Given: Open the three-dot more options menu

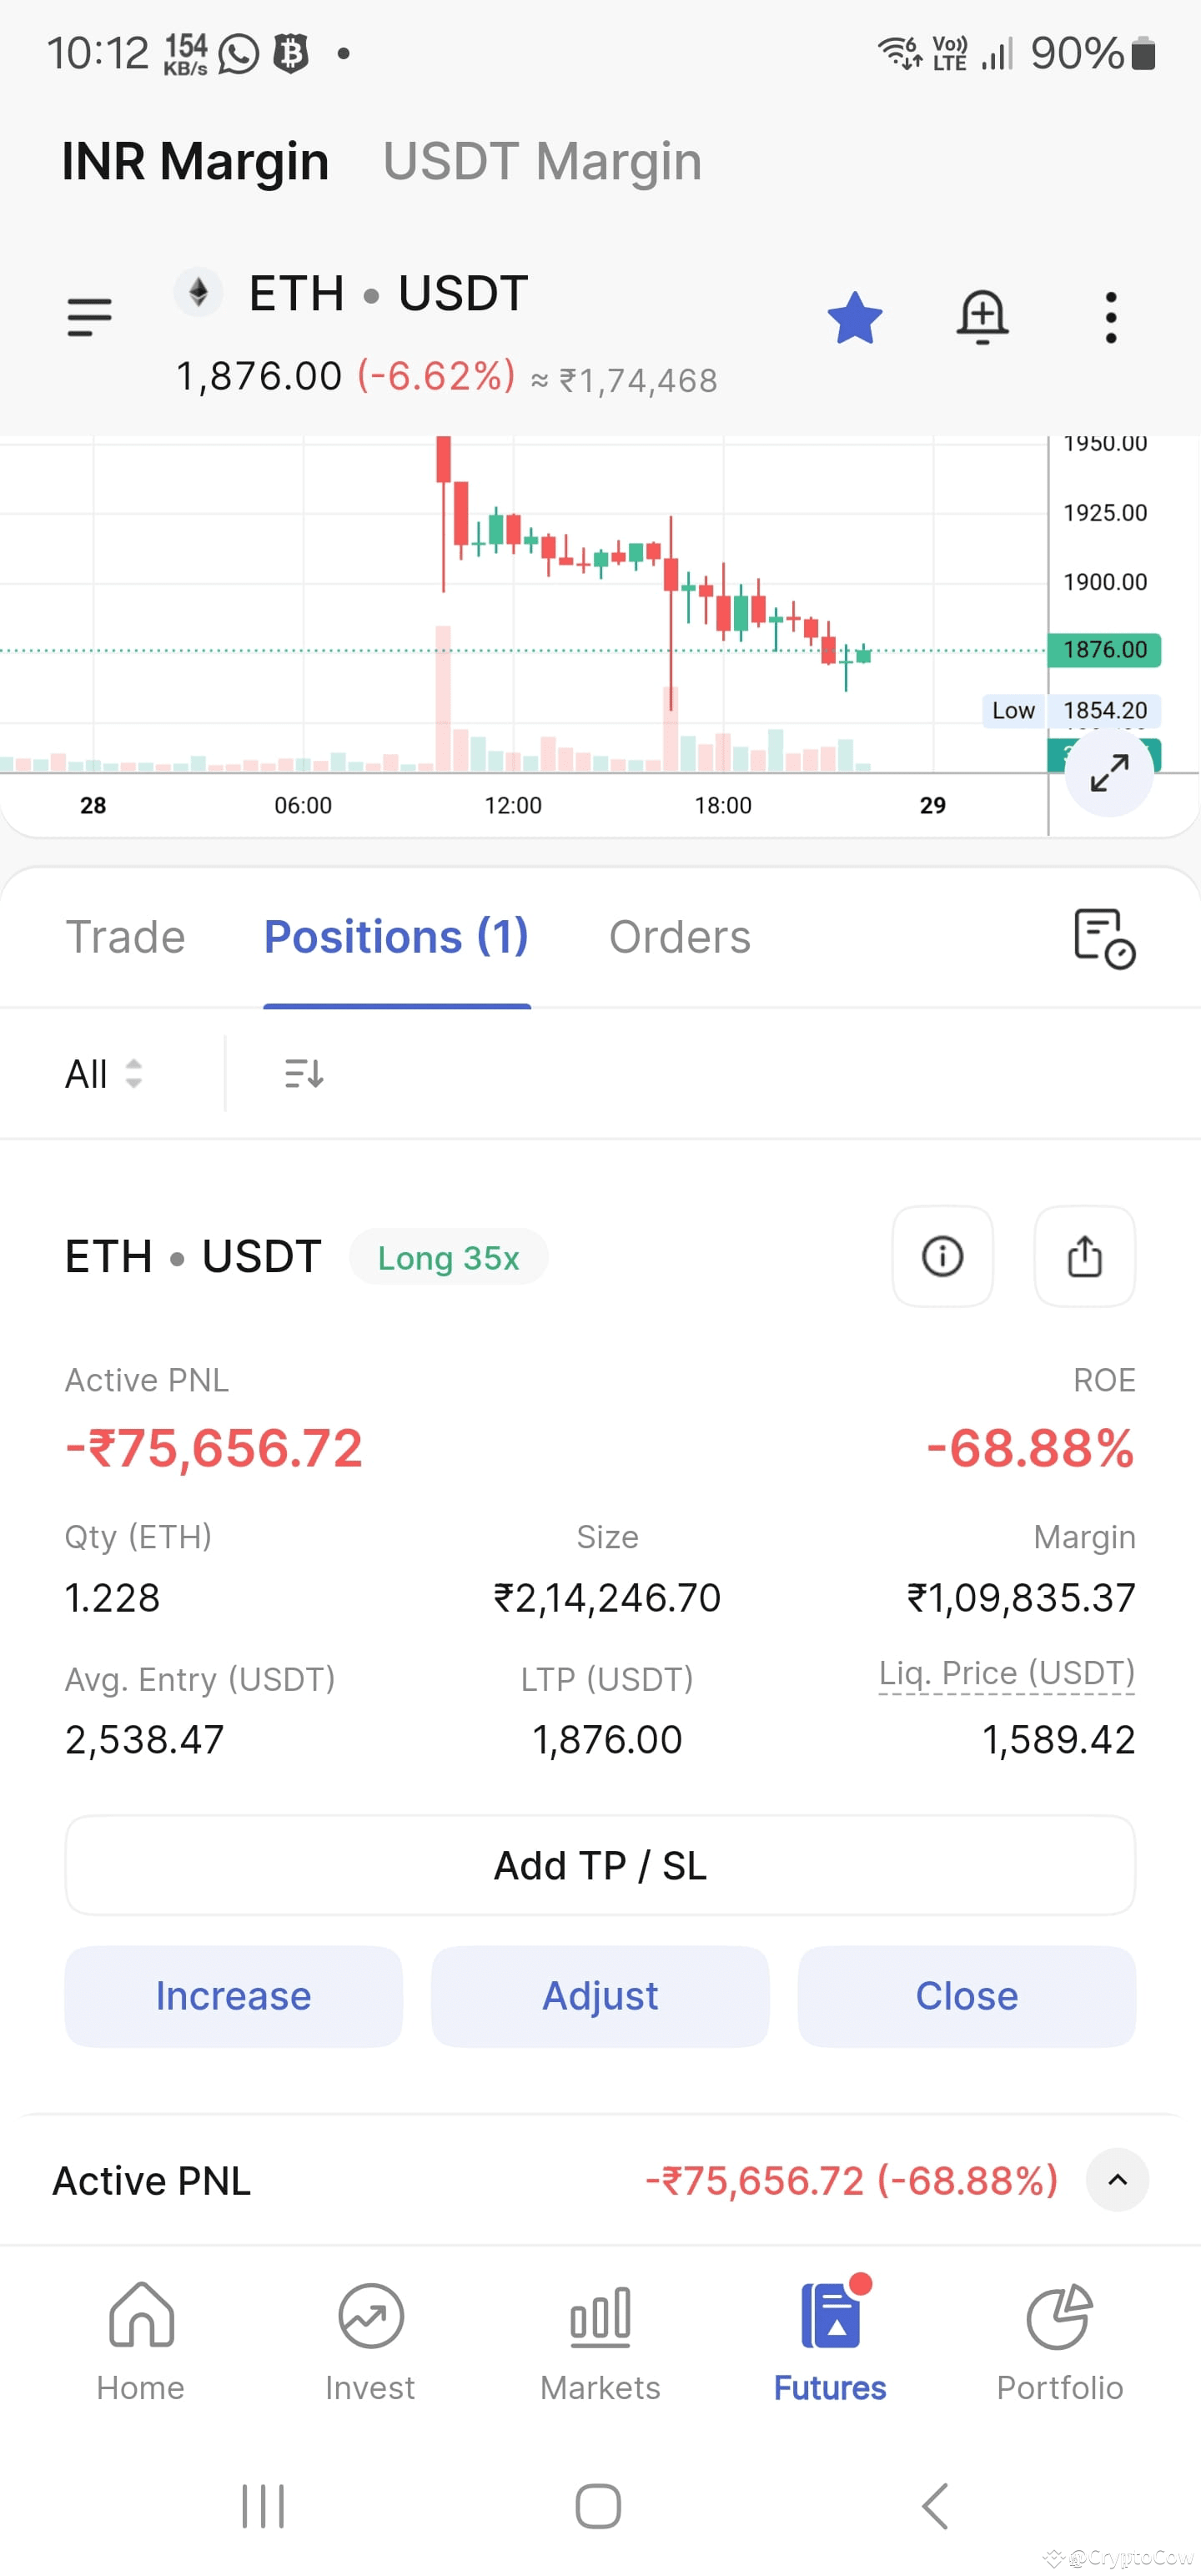Looking at the screenshot, I should click(x=1110, y=318).
